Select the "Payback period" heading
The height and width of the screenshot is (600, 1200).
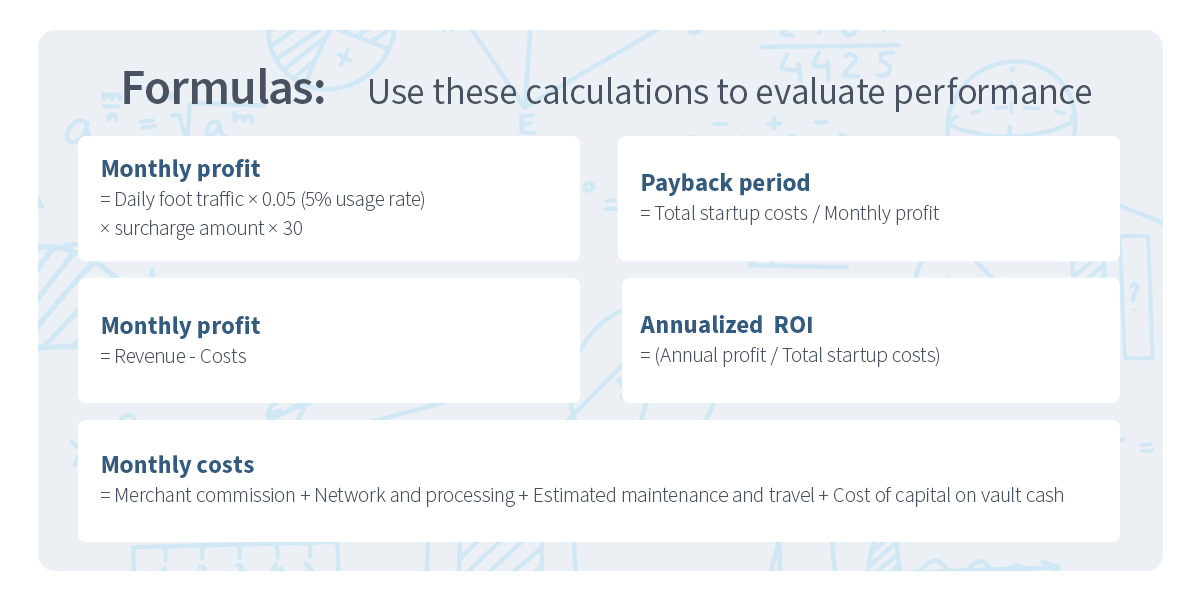pos(725,183)
